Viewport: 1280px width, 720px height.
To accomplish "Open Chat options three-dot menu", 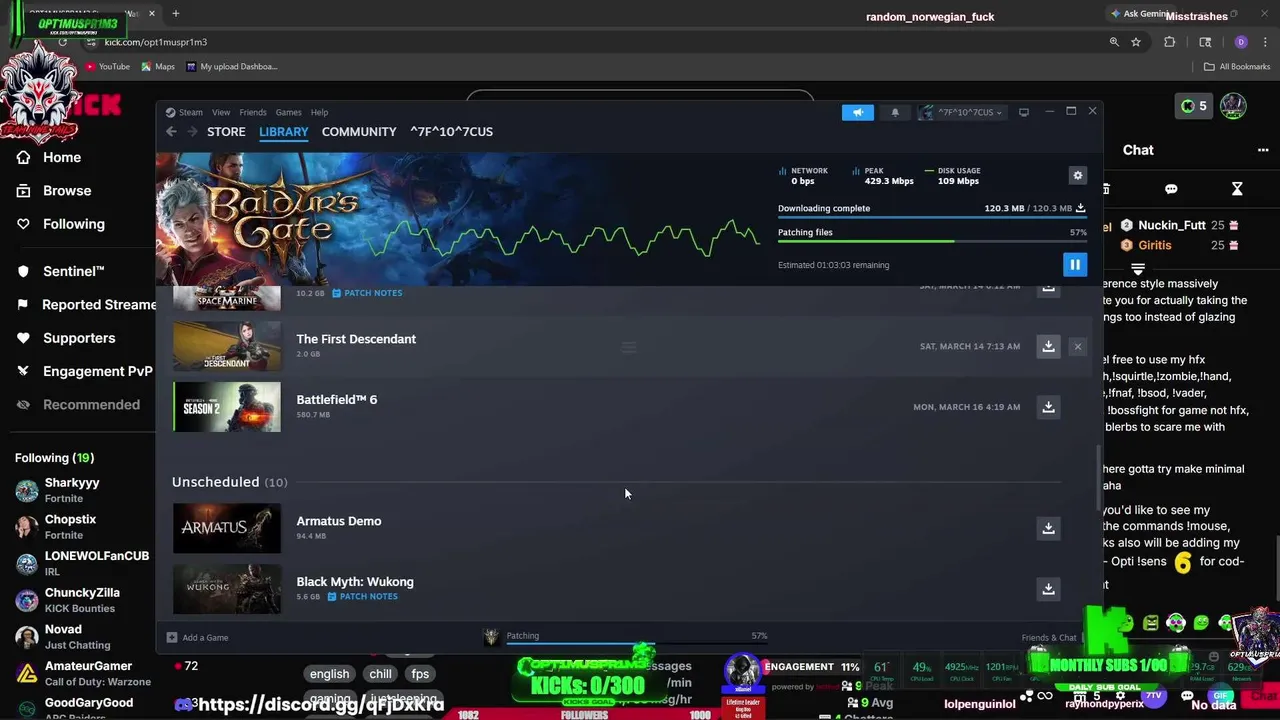I will coord(1263,150).
